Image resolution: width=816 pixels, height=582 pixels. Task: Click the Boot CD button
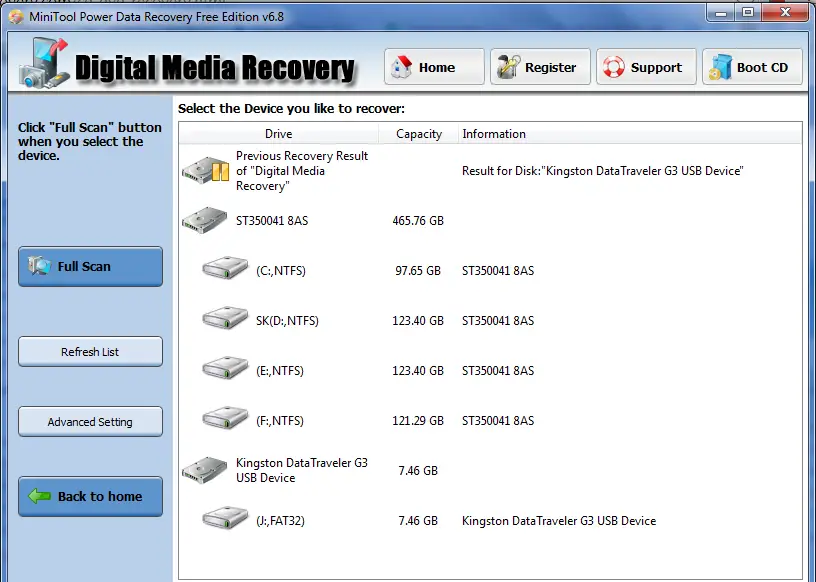point(752,67)
